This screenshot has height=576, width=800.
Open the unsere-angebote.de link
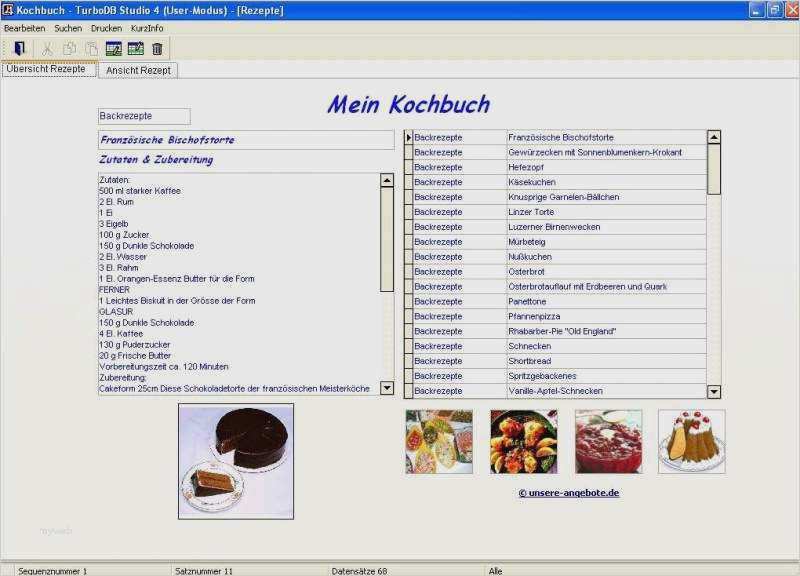[x=569, y=493]
